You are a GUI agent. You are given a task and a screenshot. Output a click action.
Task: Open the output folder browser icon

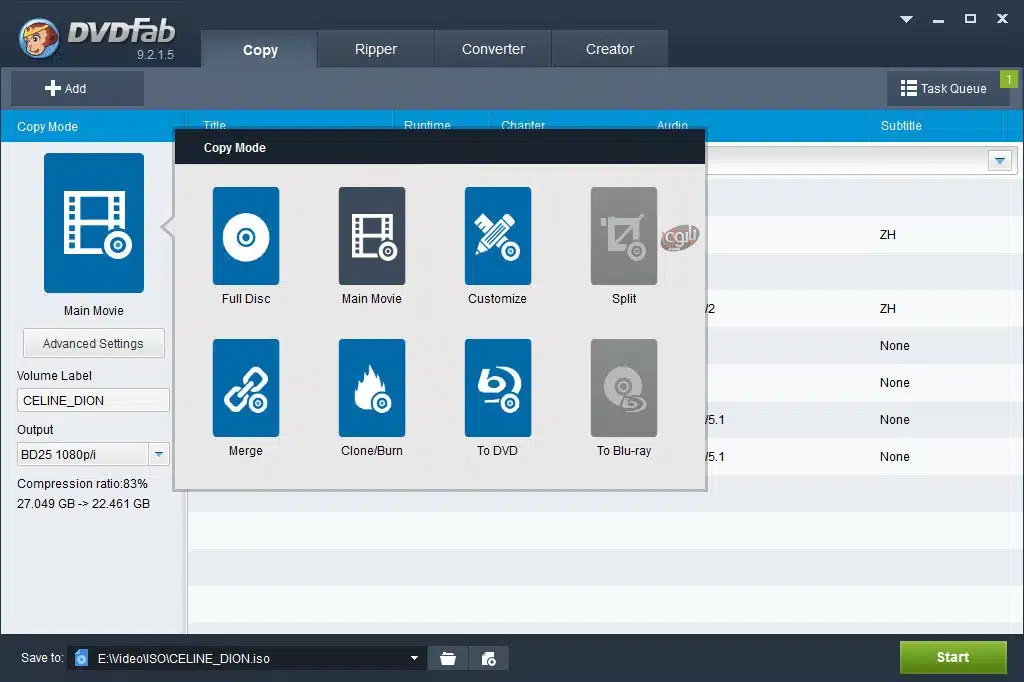[448, 658]
